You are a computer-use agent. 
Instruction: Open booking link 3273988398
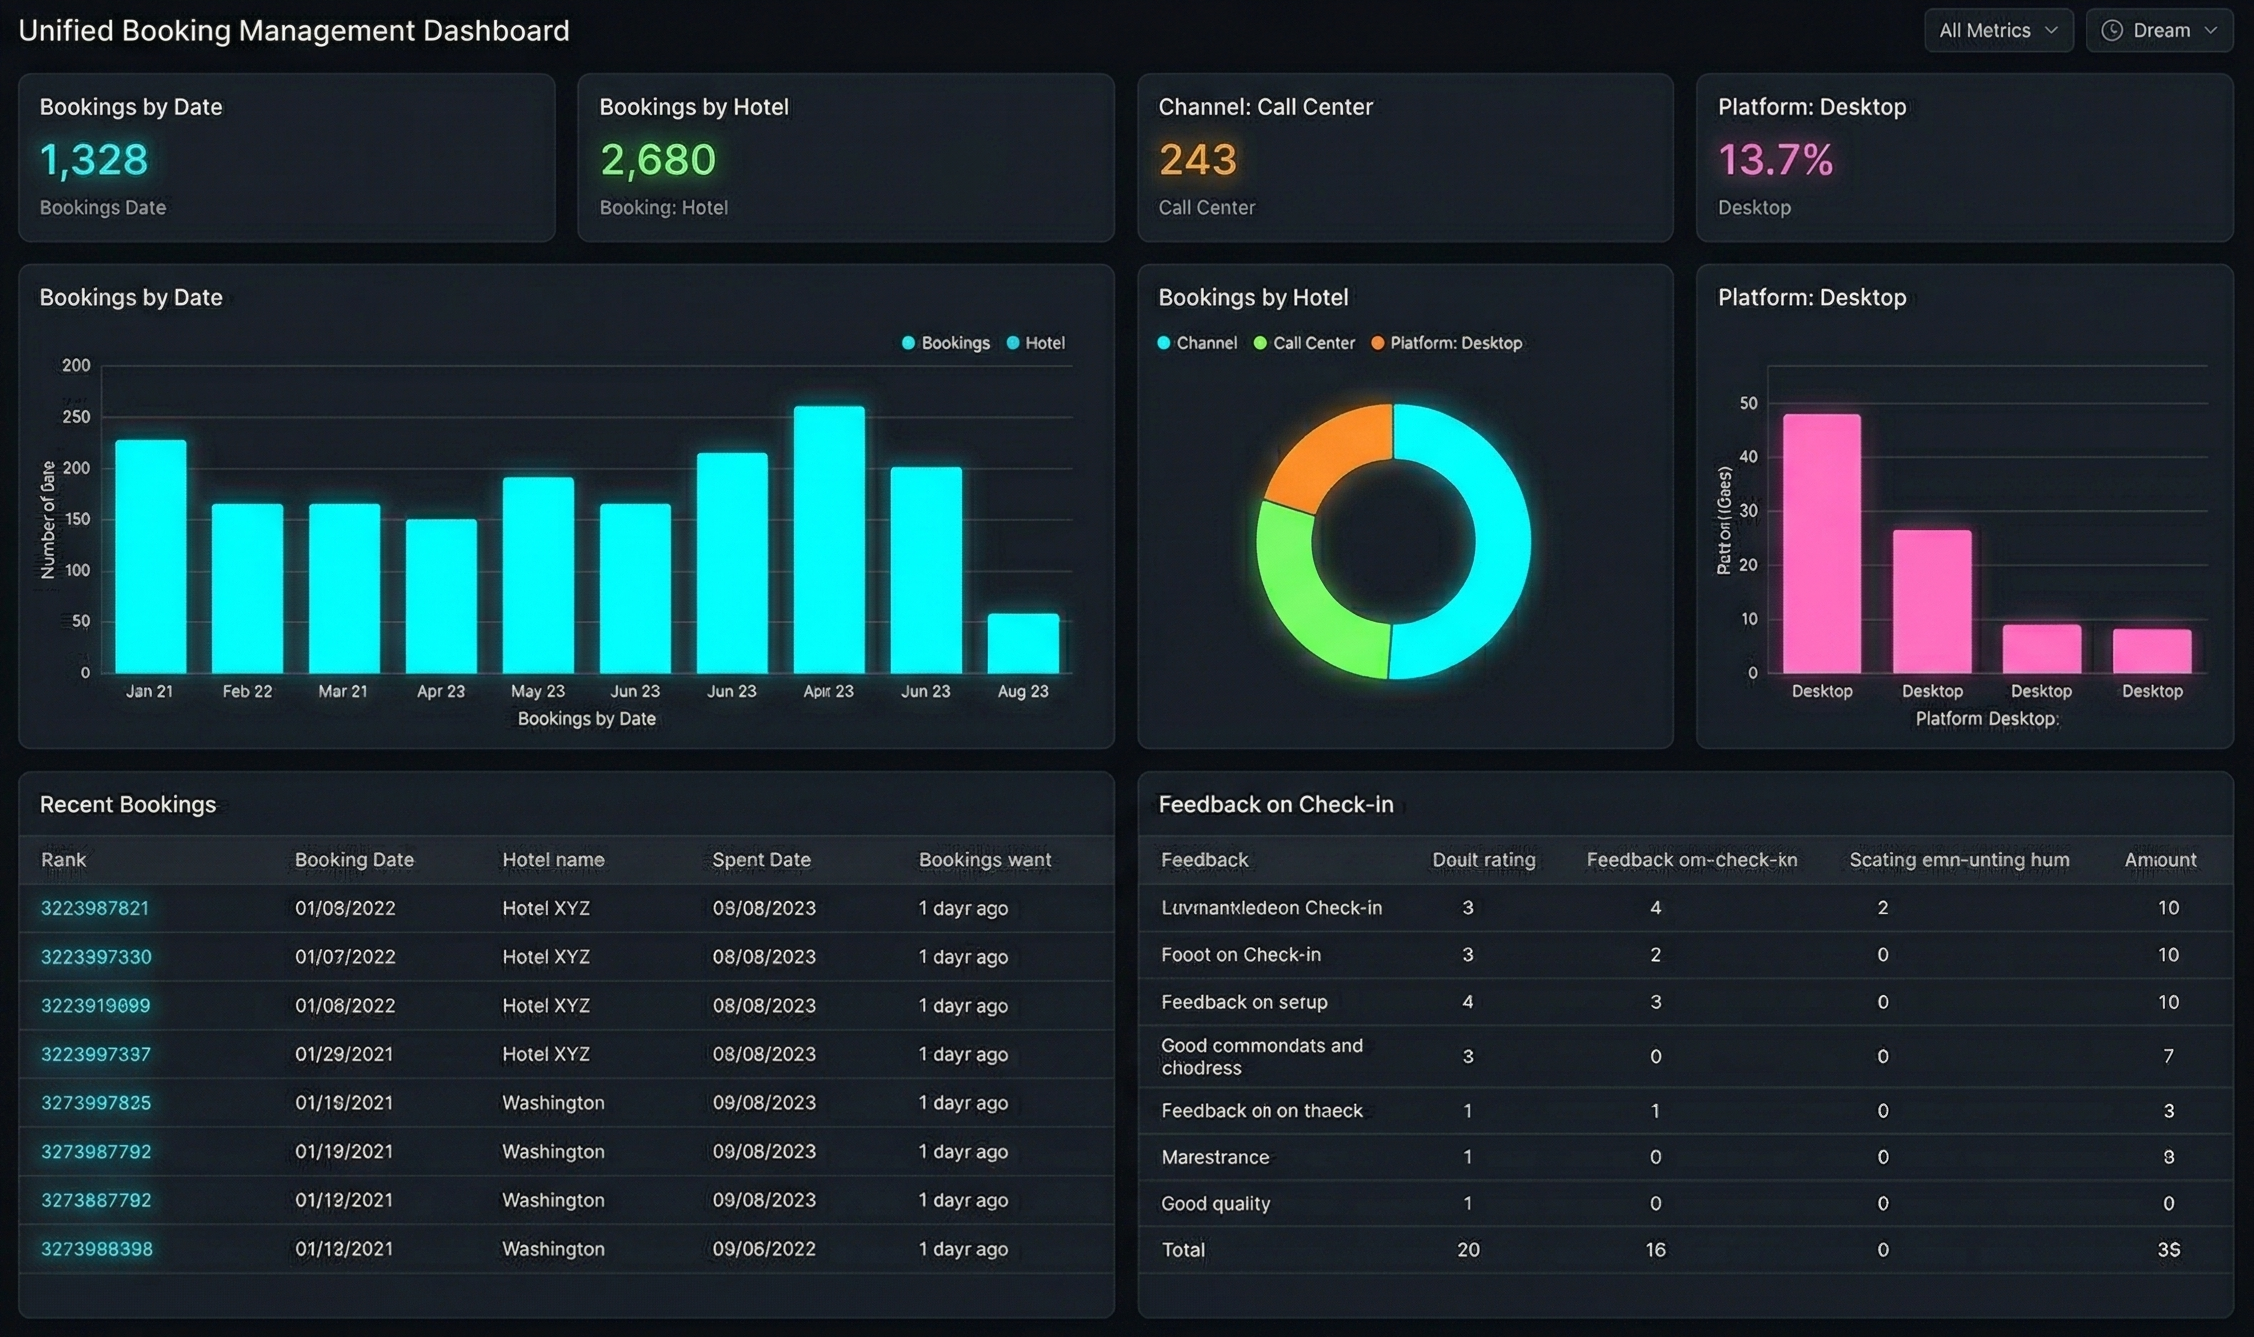tap(97, 1249)
